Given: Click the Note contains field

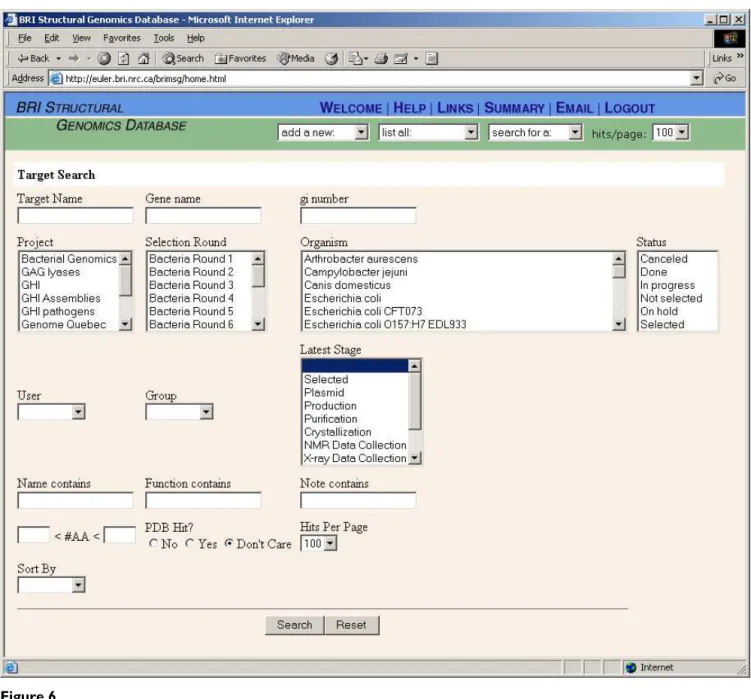Looking at the screenshot, I should [x=358, y=500].
